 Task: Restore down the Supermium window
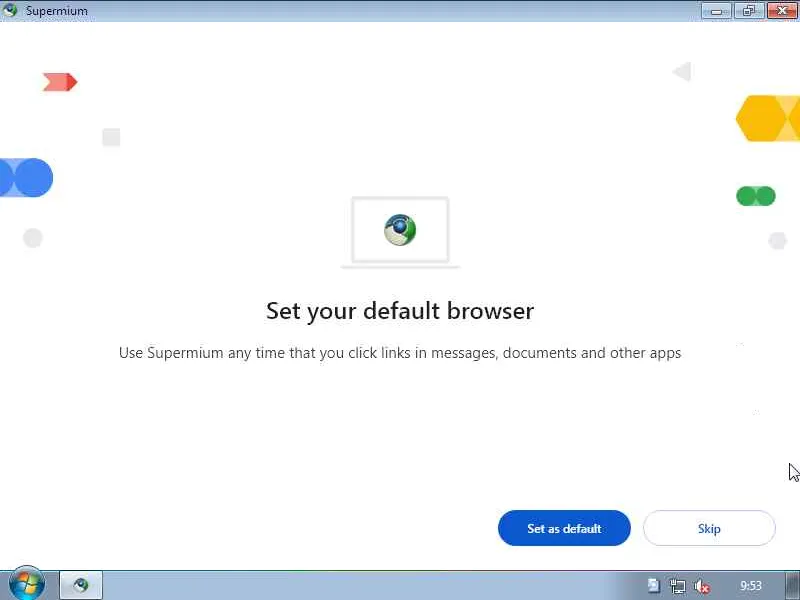point(749,11)
